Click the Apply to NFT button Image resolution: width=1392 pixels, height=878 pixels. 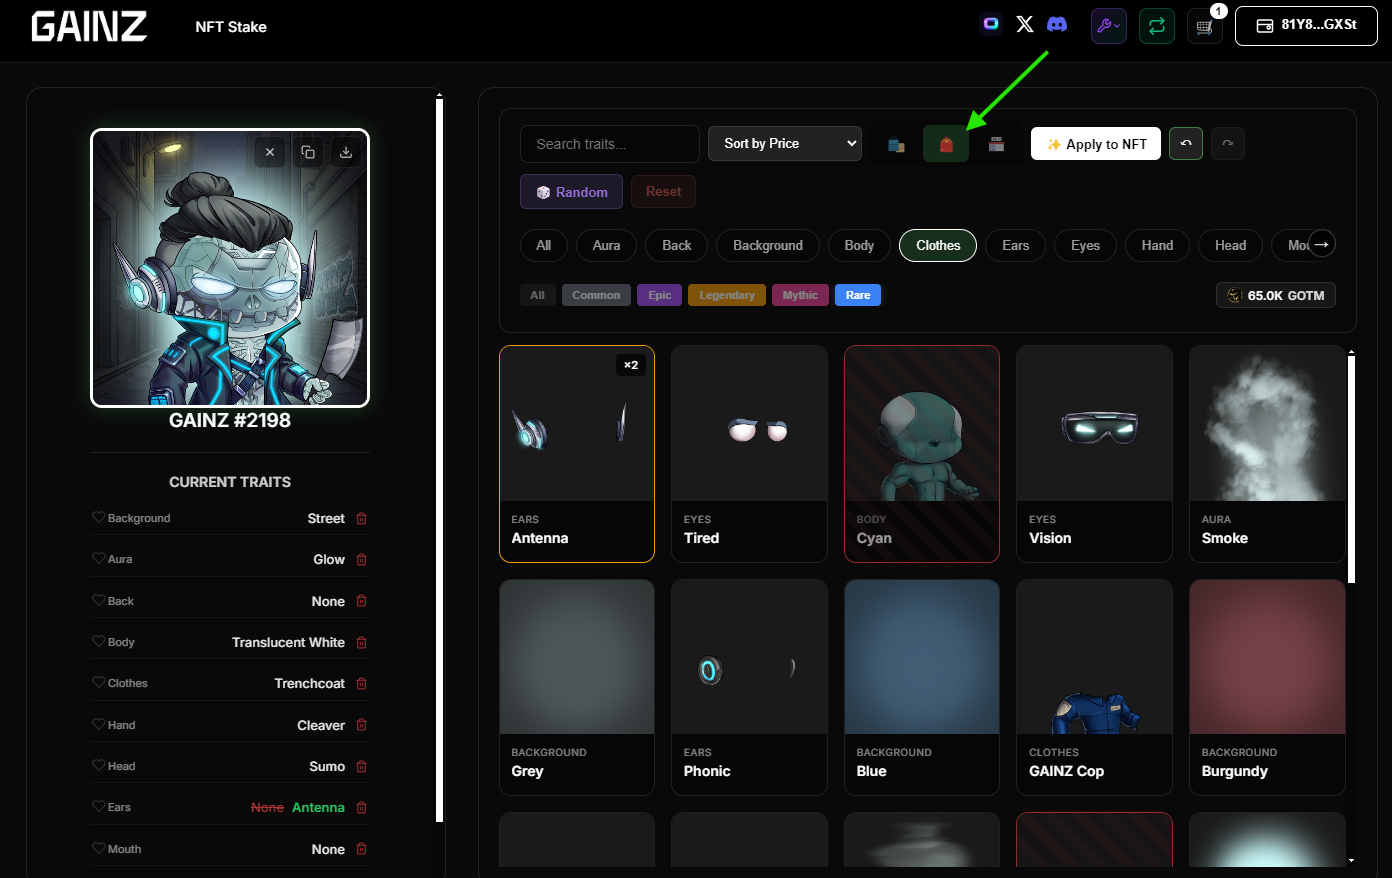pyautogui.click(x=1096, y=144)
